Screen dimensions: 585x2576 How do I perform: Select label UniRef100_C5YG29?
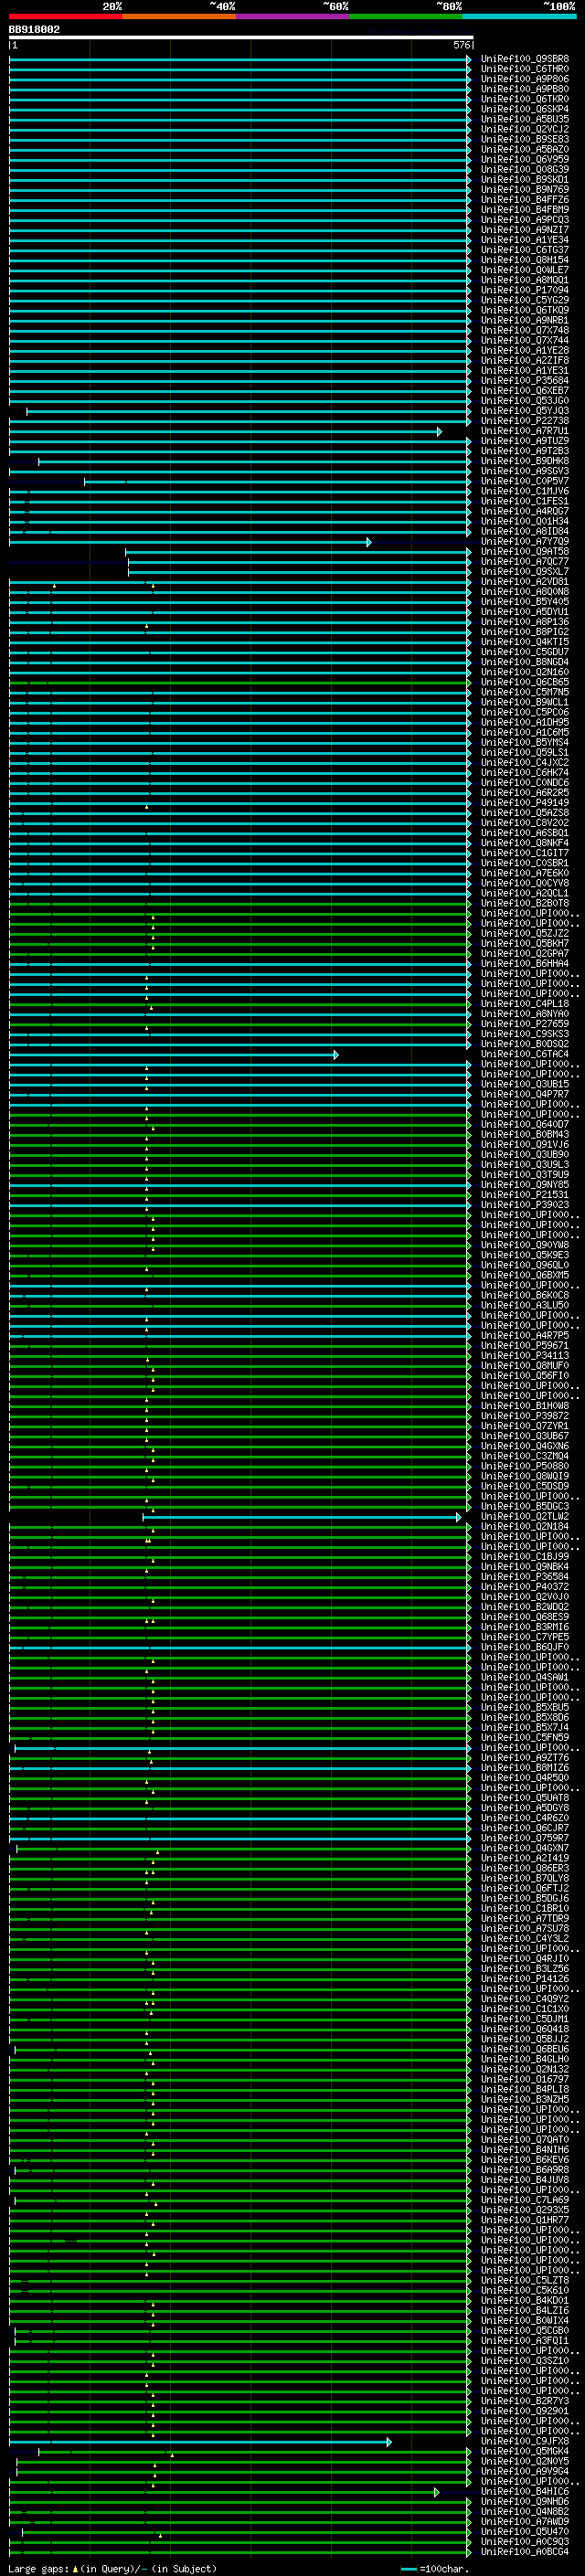click(x=525, y=300)
